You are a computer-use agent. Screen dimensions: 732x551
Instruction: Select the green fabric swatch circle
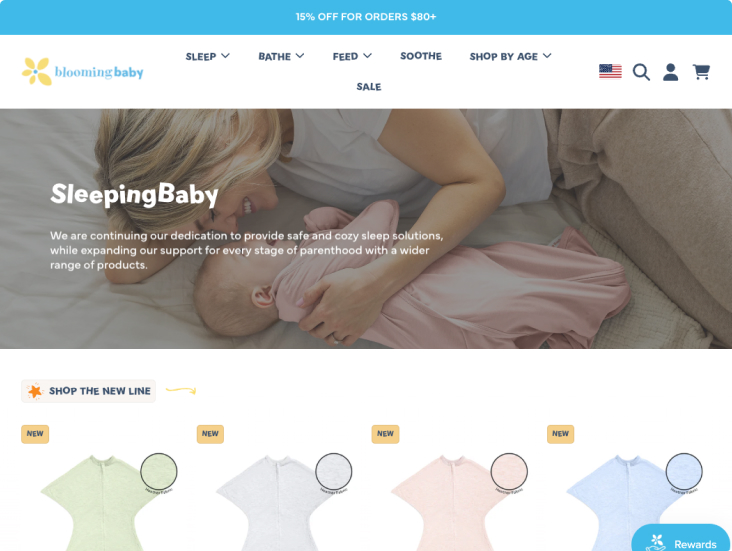coord(159,472)
